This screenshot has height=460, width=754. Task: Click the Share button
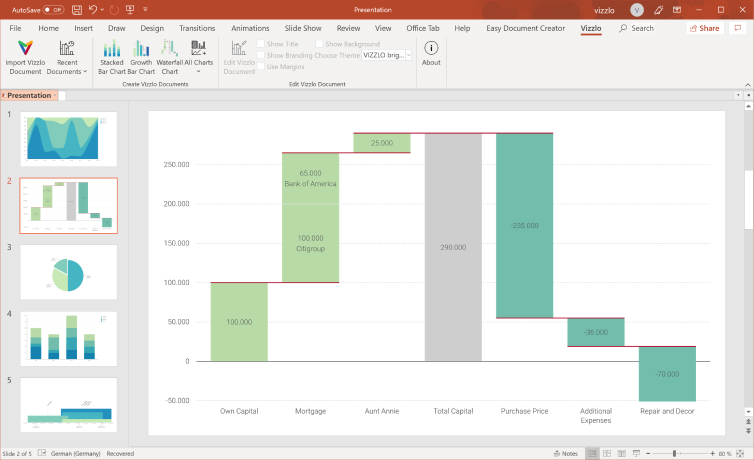click(x=705, y=28)
